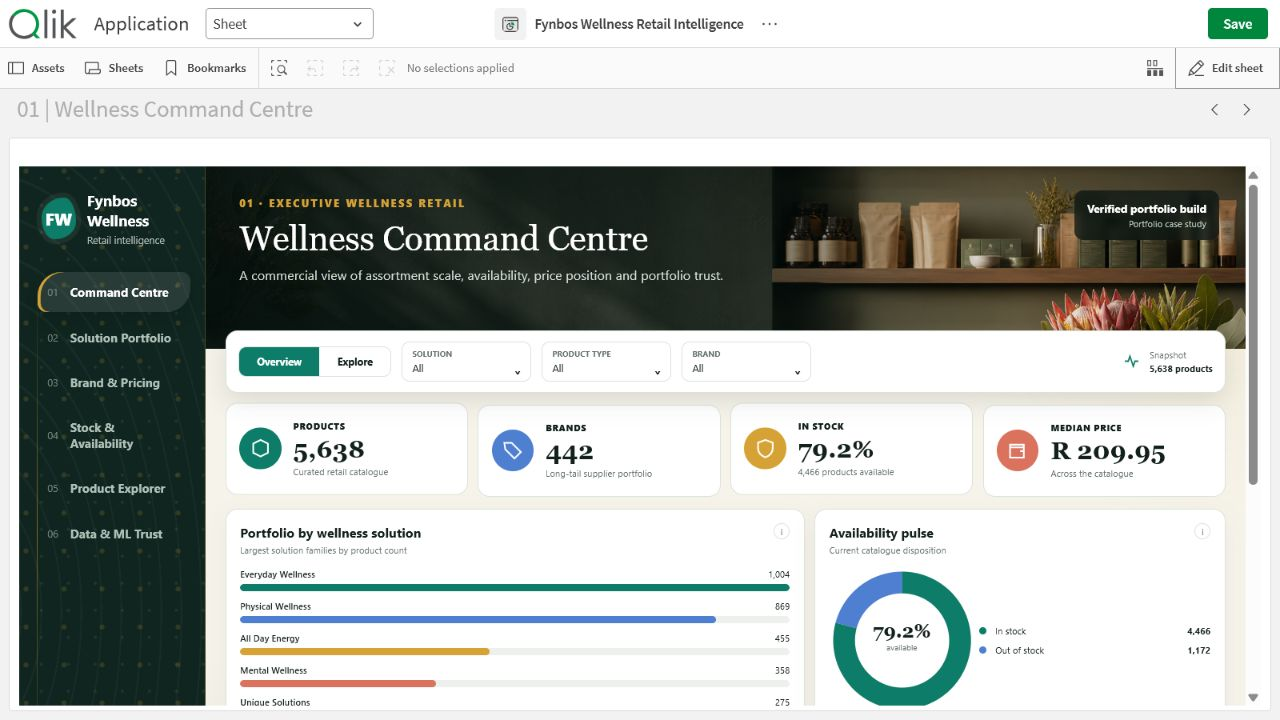Image resolution: width=1280 pixels, height=720 pixels.
Task: Open the Brand & Pricing page
Action: 114,383
